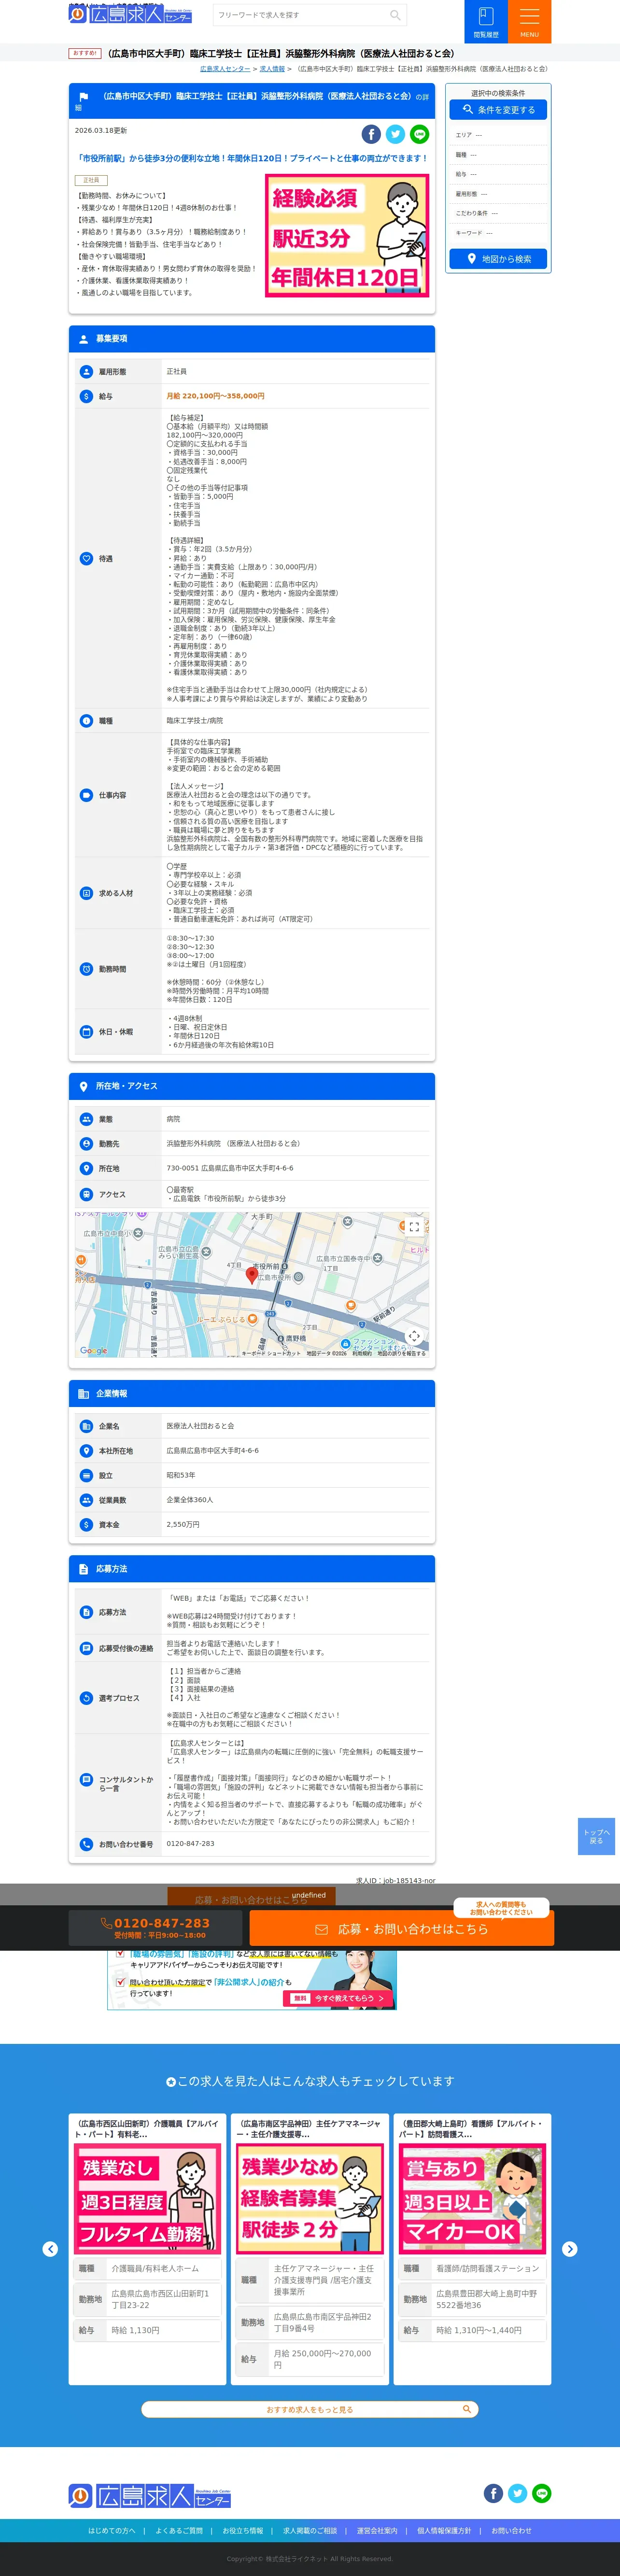Share the job on Twitter near the update date
This screenshot has height=2576, width=620.
395,134
